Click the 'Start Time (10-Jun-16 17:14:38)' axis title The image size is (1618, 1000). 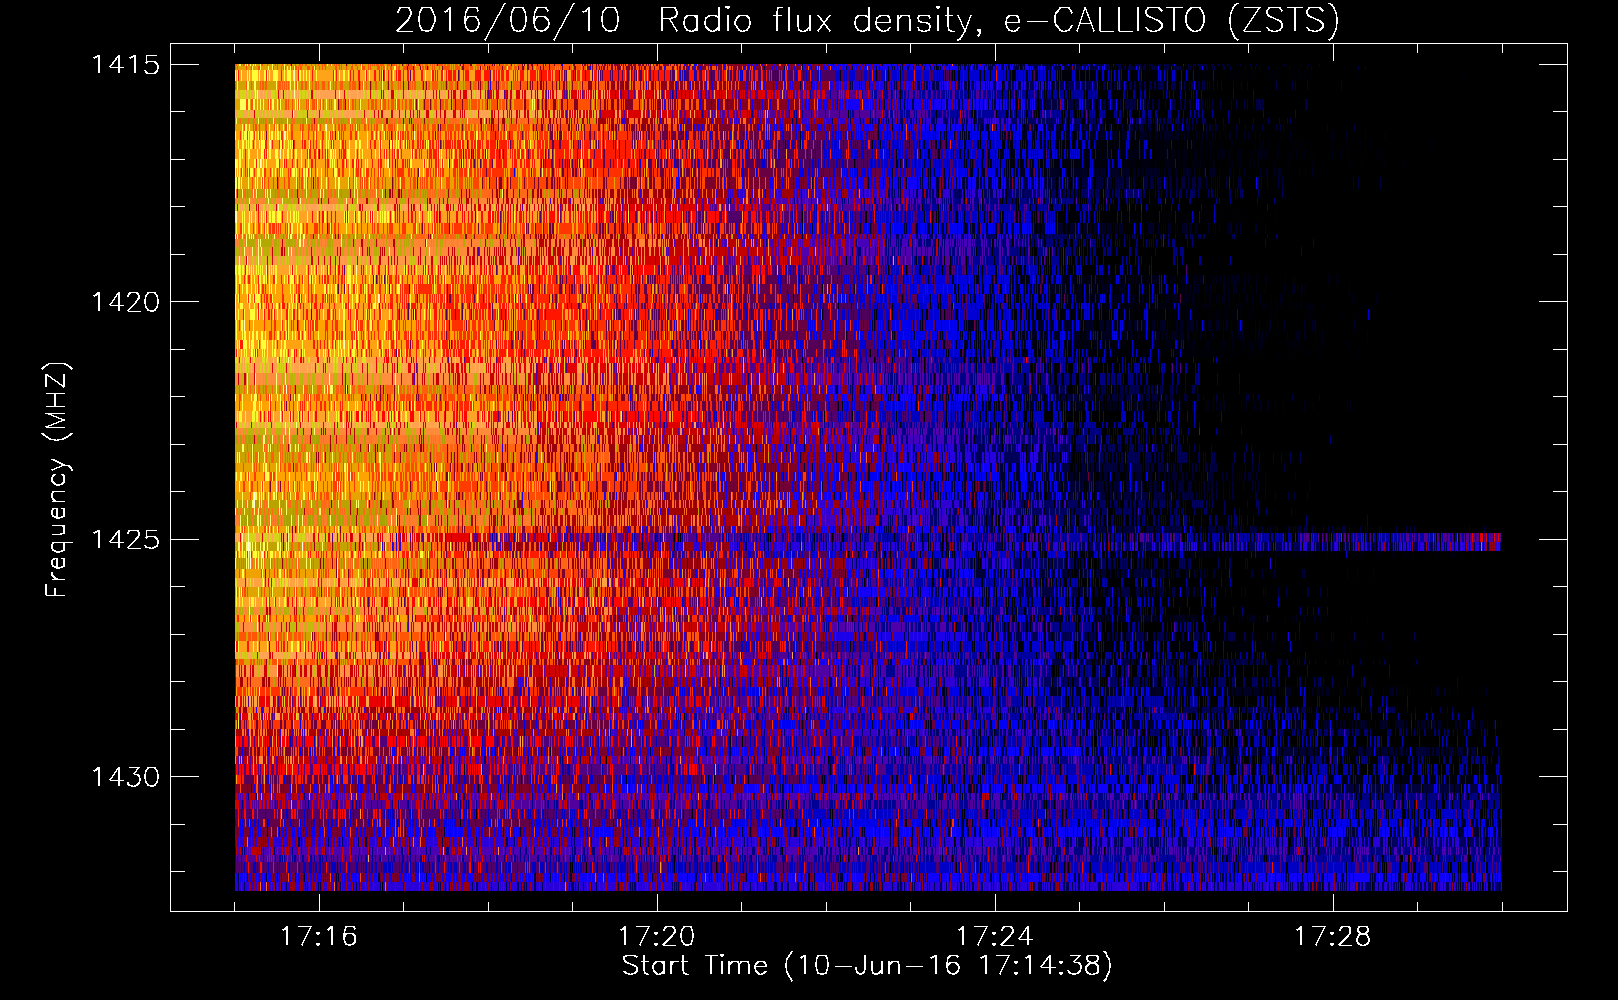click(867, 966)
